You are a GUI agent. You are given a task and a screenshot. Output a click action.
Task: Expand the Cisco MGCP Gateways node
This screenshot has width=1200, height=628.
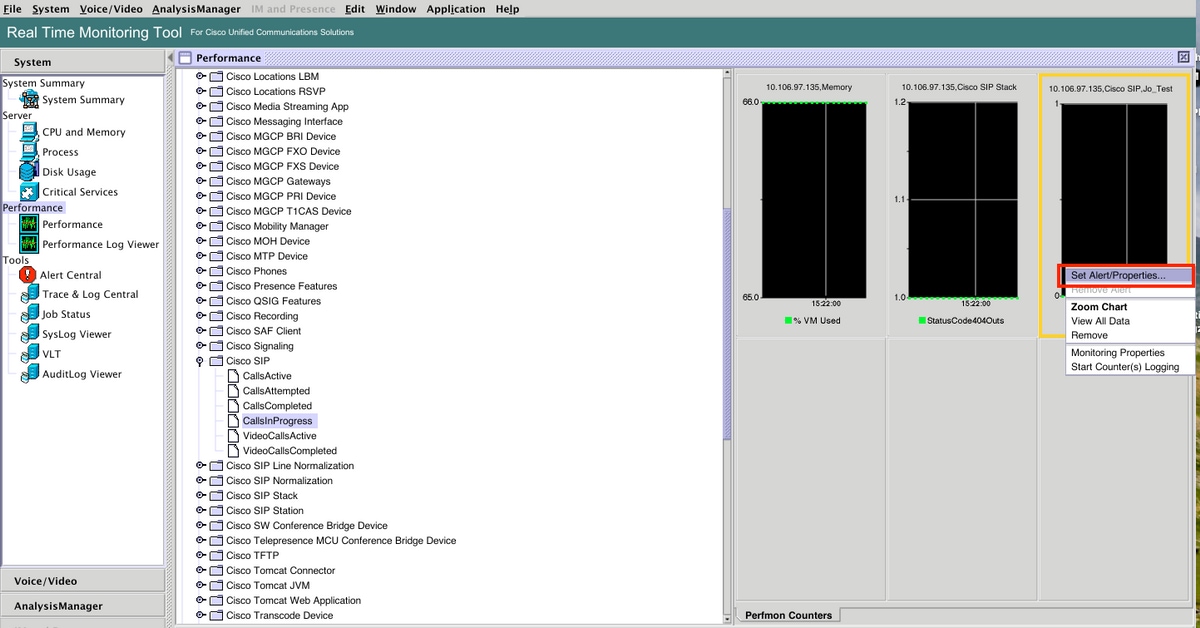pos(200,181)
